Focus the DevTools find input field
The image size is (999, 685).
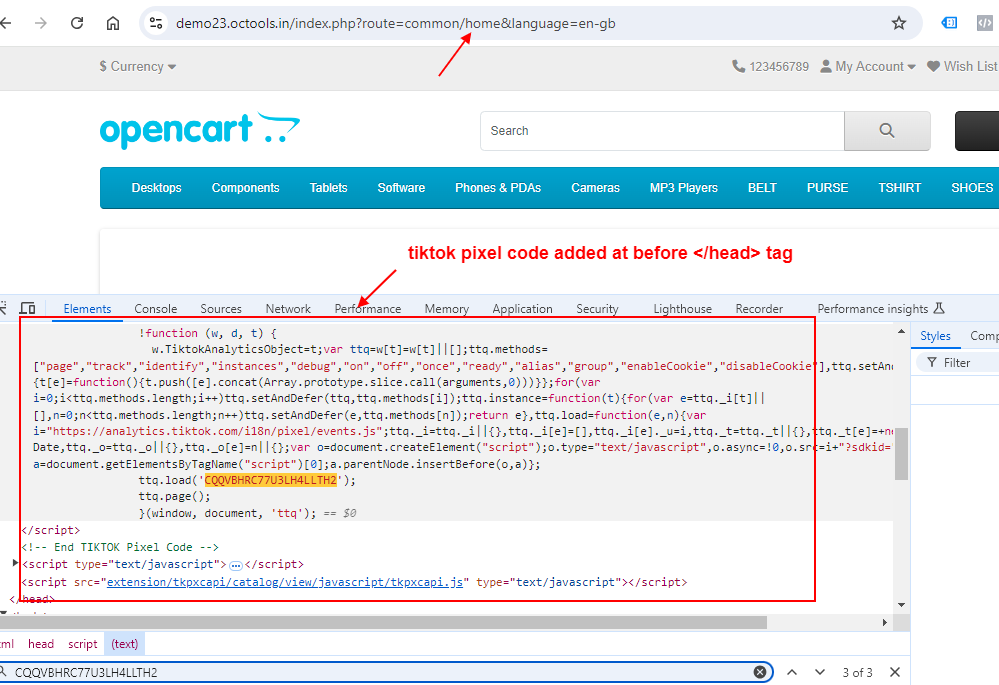[x=382, y=672]
